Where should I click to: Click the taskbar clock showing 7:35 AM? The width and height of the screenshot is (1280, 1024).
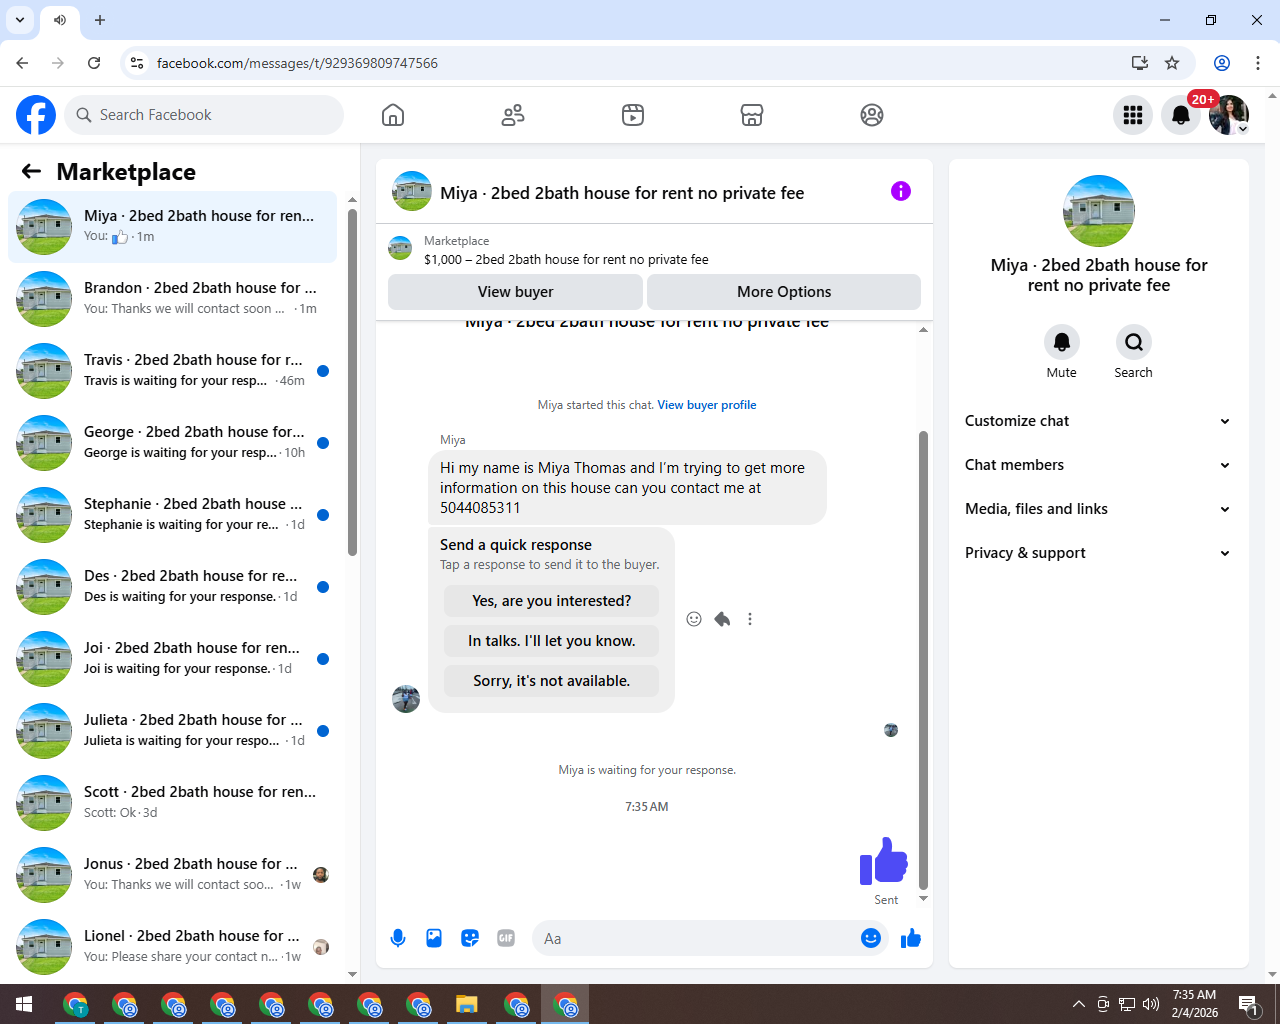point(1195,1004)
